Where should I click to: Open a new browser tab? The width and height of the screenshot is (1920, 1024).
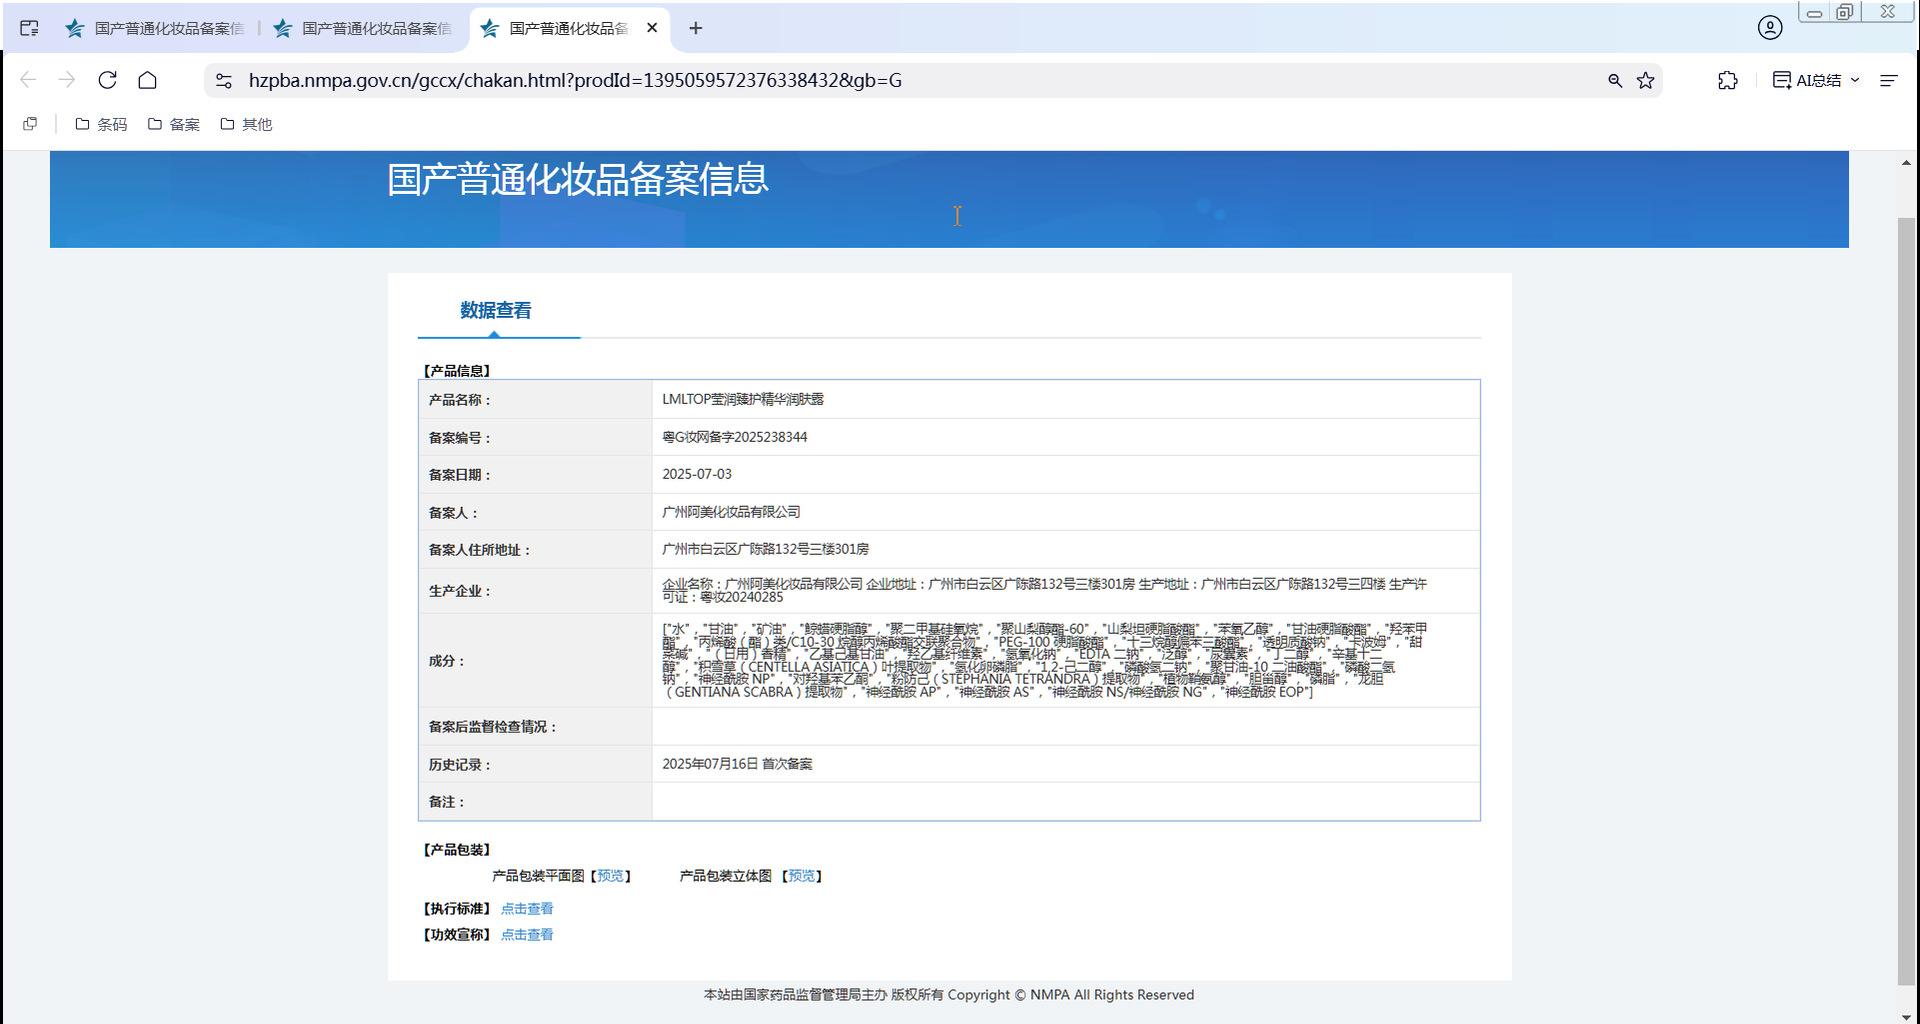[695, 28]
